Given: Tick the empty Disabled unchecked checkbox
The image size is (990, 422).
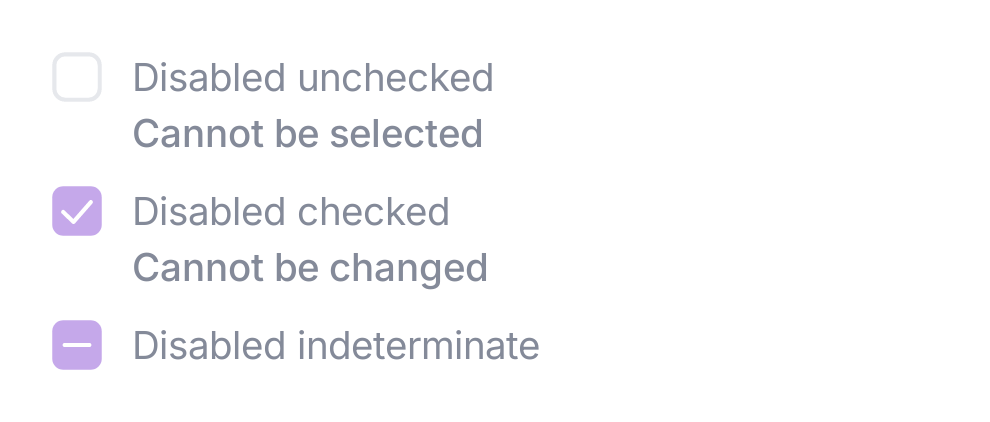Looking at the screenshot, I should [x=77, y=77].
